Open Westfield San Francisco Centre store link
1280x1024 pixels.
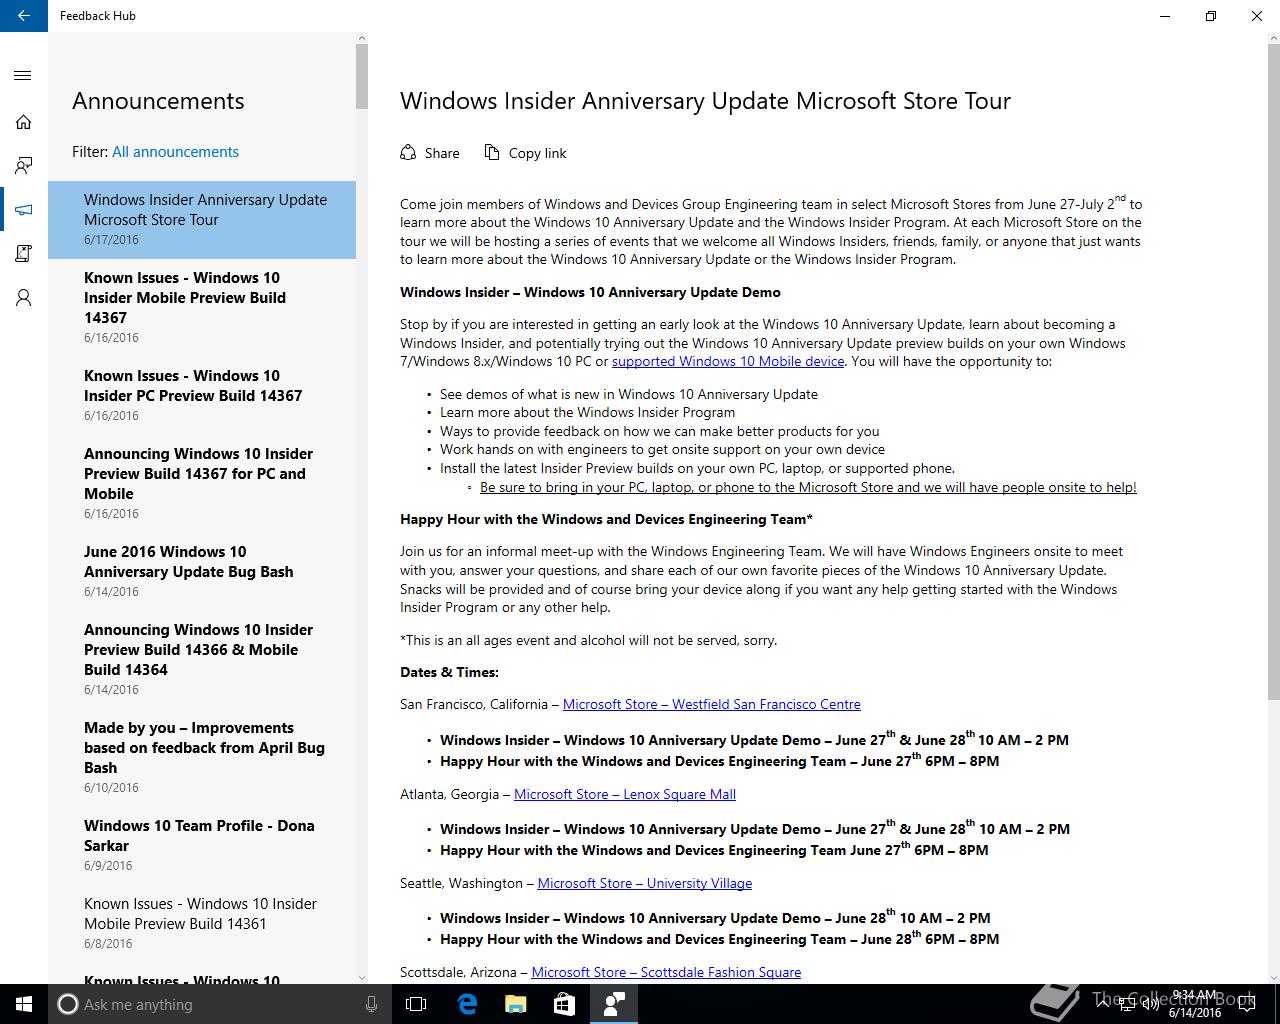[712, 704]
